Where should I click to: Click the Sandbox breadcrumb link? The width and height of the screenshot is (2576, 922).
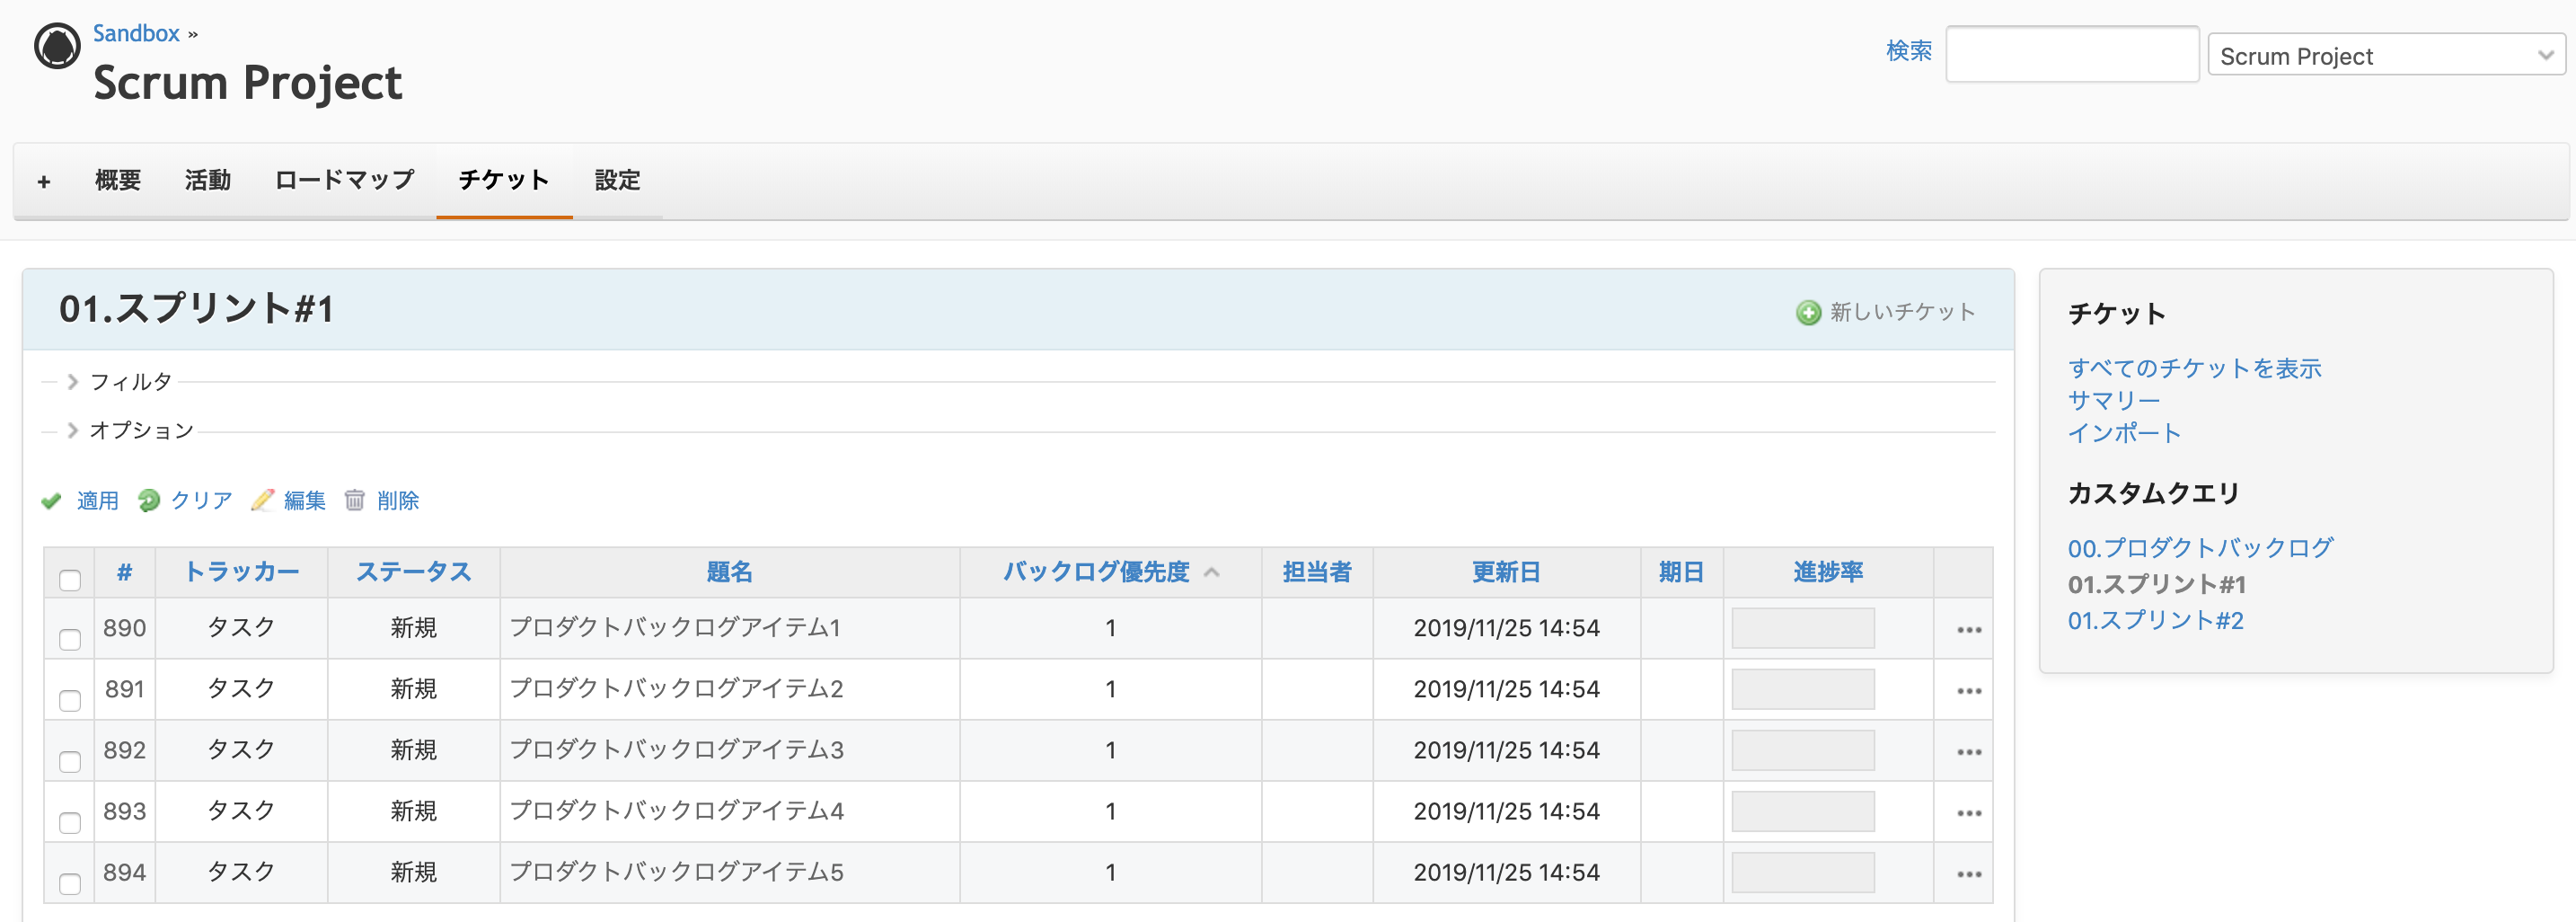pos(136,33)
